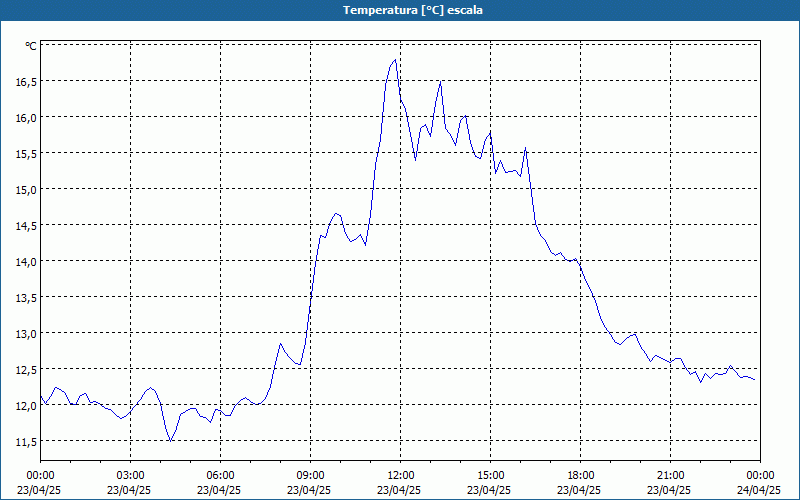Click the °C unit label on the axis
The image size is (800, 500).
click(x=31, y=46)
